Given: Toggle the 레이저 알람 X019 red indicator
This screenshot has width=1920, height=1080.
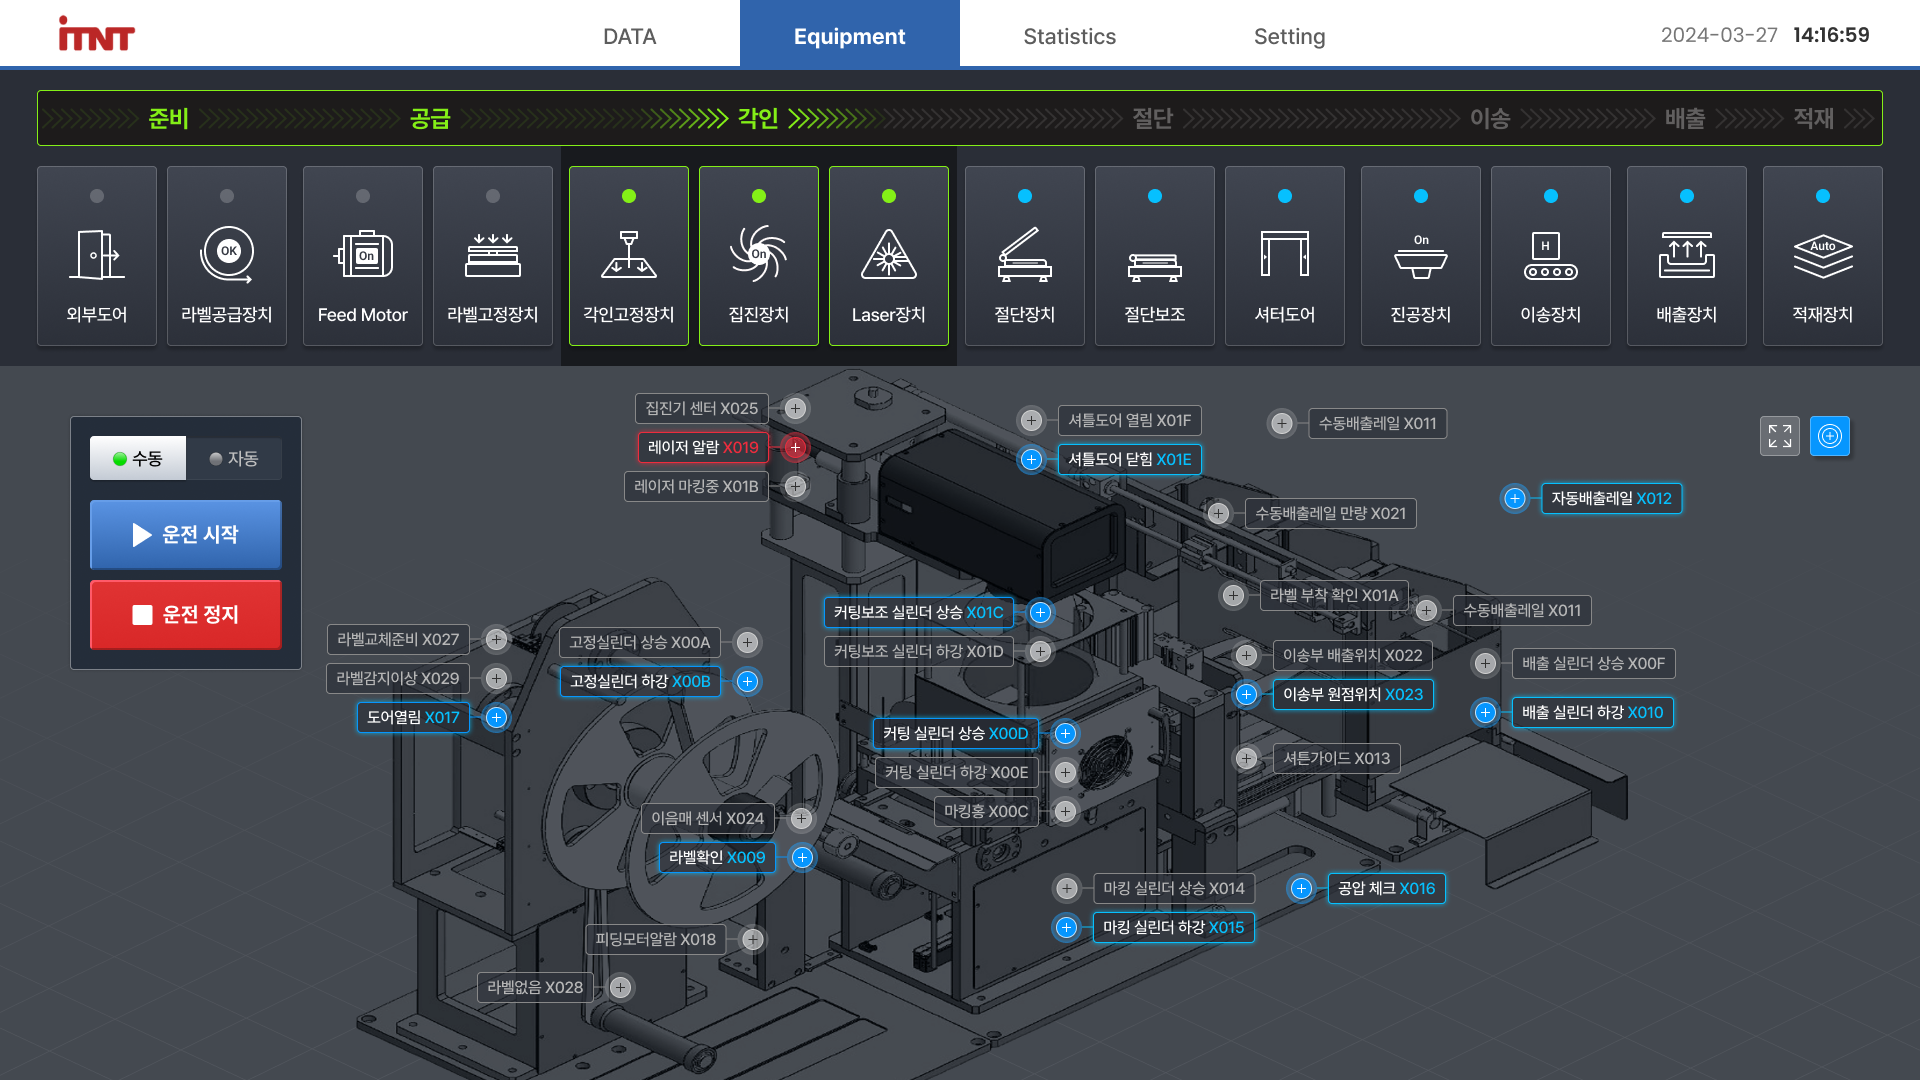Looking at the screenshot, I should (795, 447).
